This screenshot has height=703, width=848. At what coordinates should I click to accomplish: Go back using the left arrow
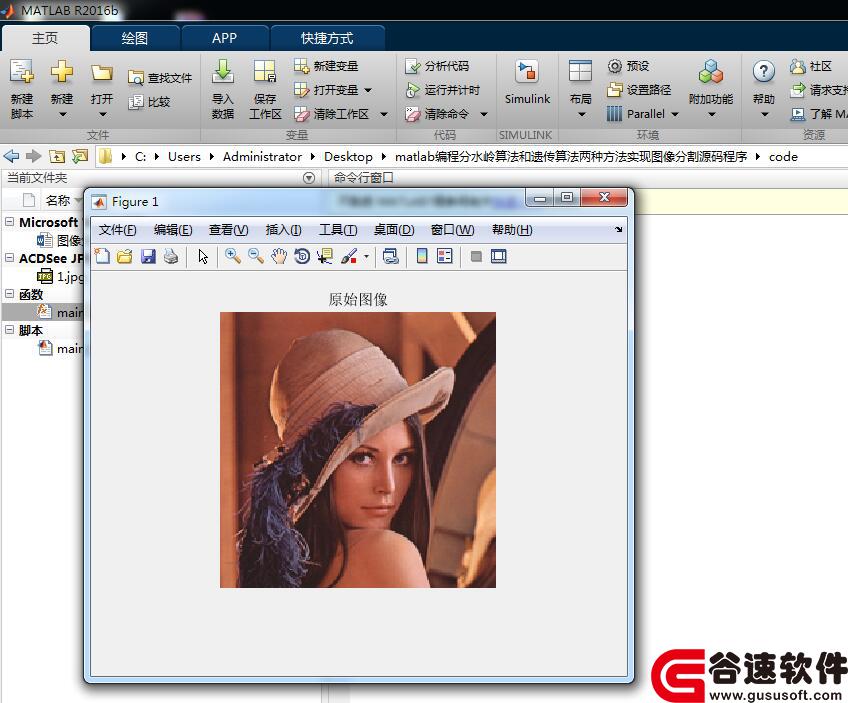coord(11,156)
